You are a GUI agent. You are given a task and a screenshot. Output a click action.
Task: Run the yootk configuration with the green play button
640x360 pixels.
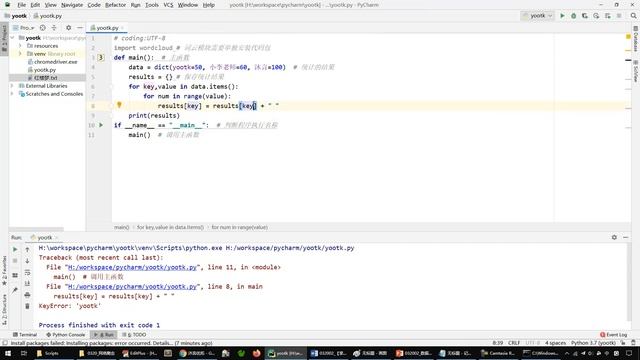pos(562,16)
